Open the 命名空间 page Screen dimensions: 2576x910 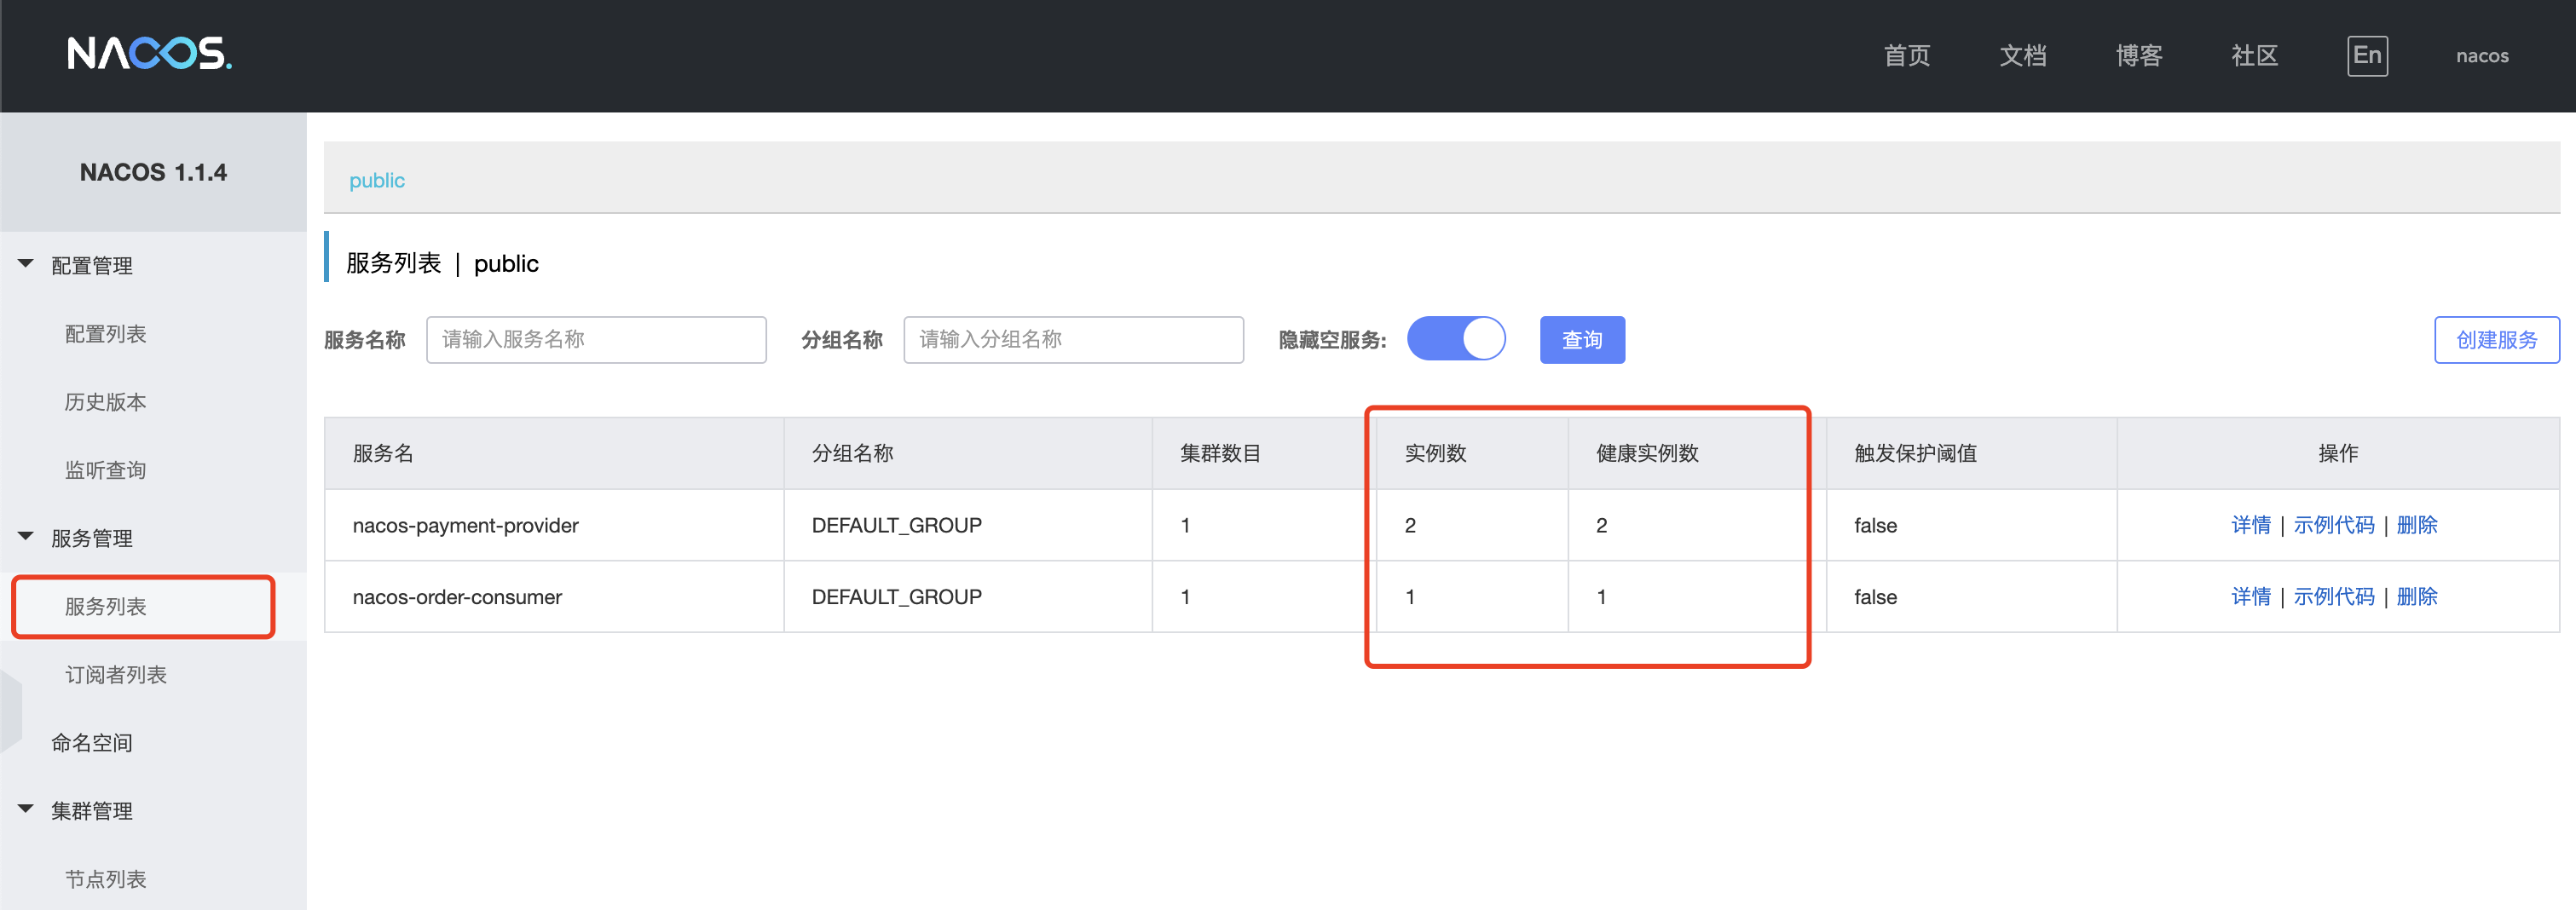(92, 743)
